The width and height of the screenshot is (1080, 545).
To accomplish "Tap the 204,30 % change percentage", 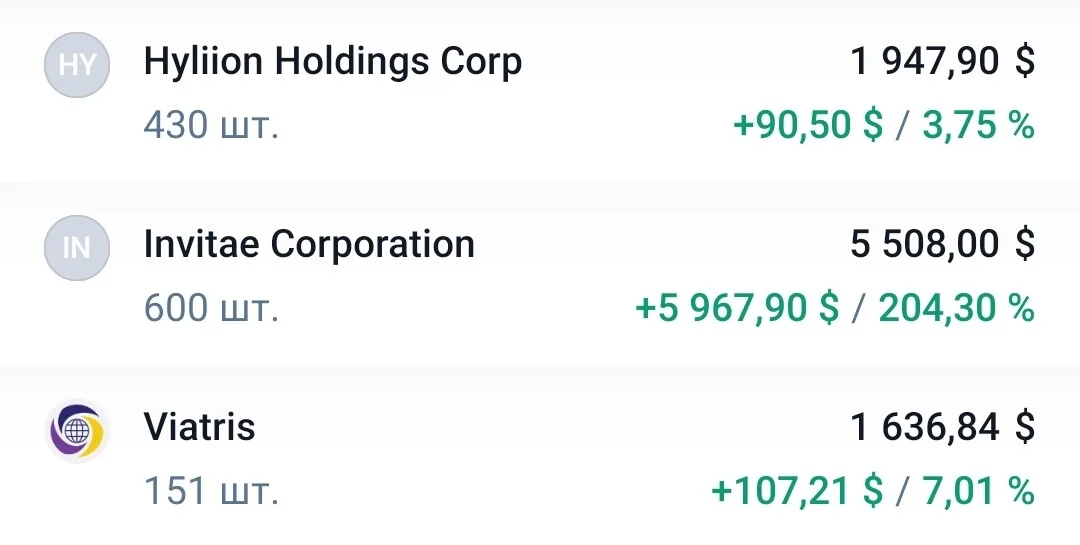I will (x=957, y=307).
